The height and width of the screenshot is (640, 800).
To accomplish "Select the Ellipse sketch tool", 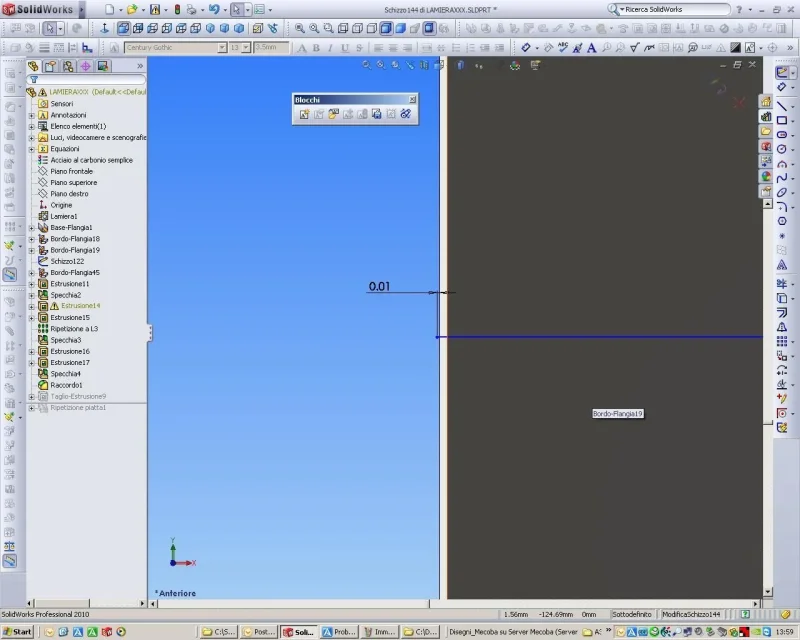I will pos(782,192).
